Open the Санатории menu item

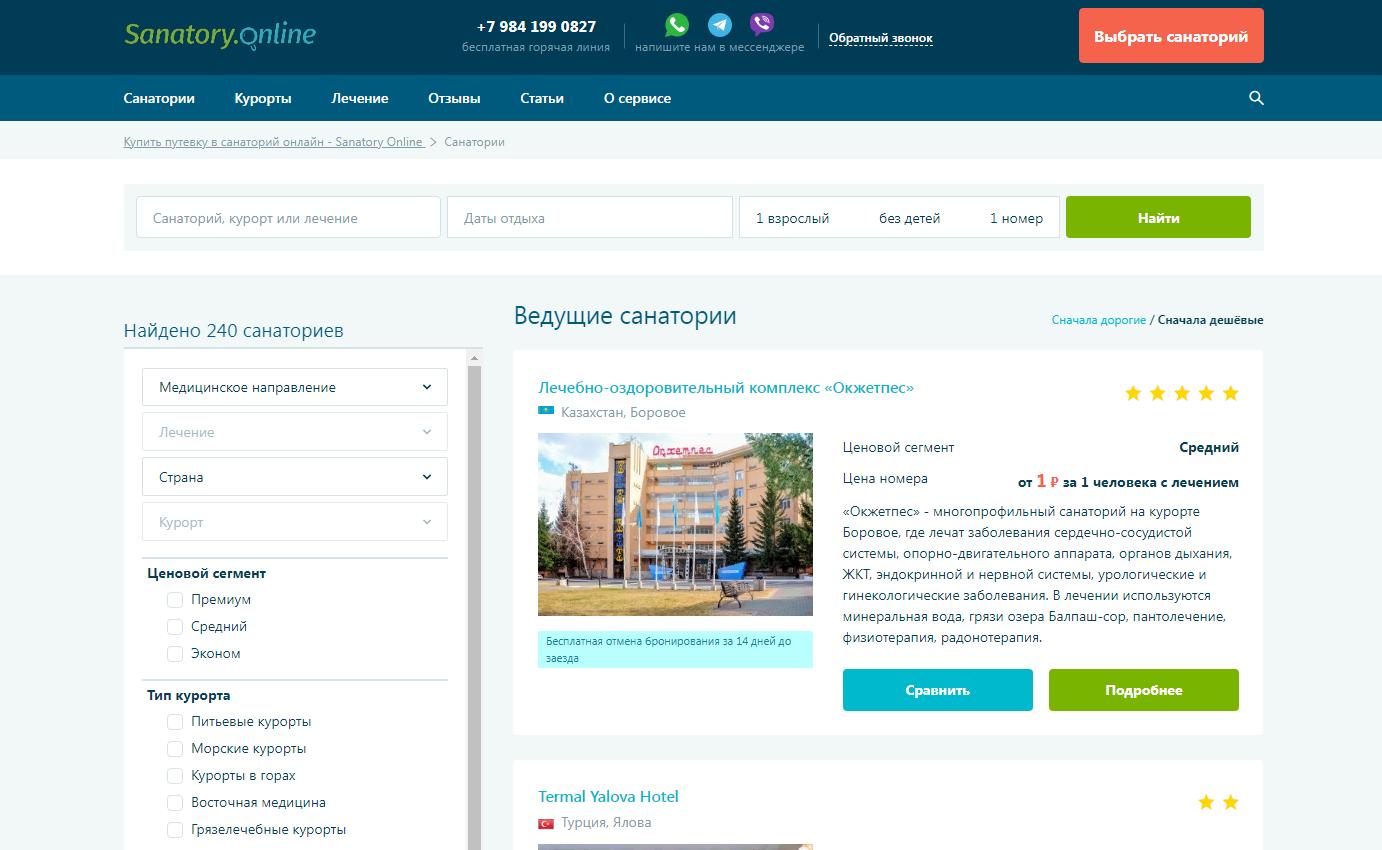tap(159, 98)
